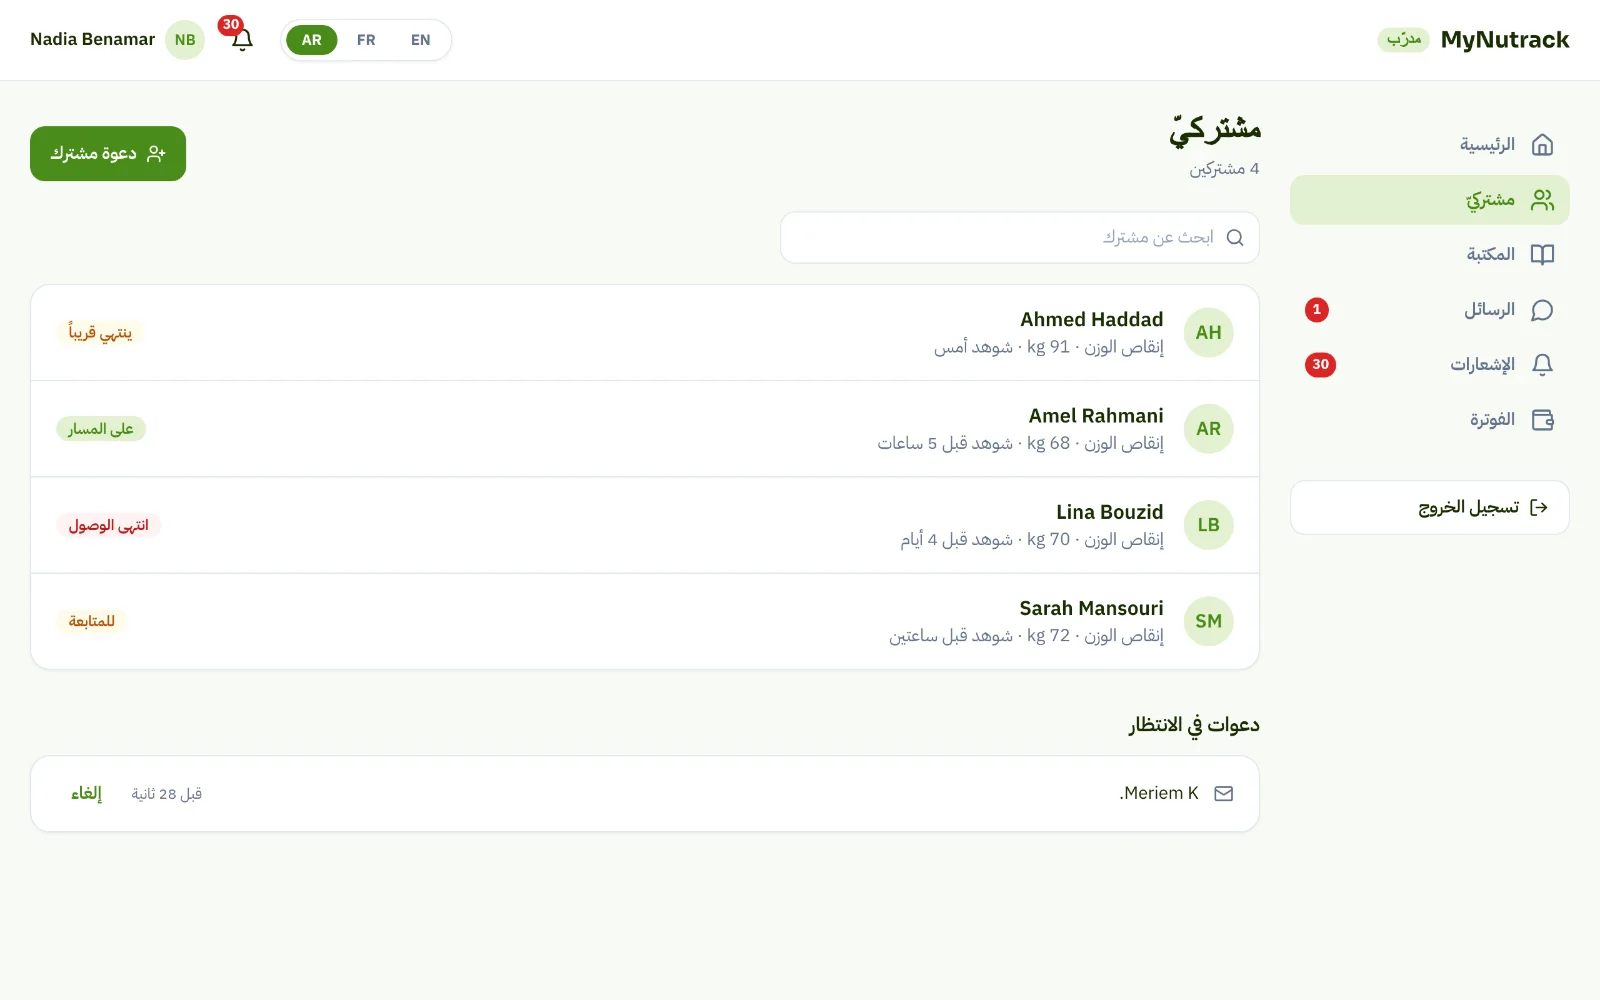Open the notification bell in header

coord(242,40)
